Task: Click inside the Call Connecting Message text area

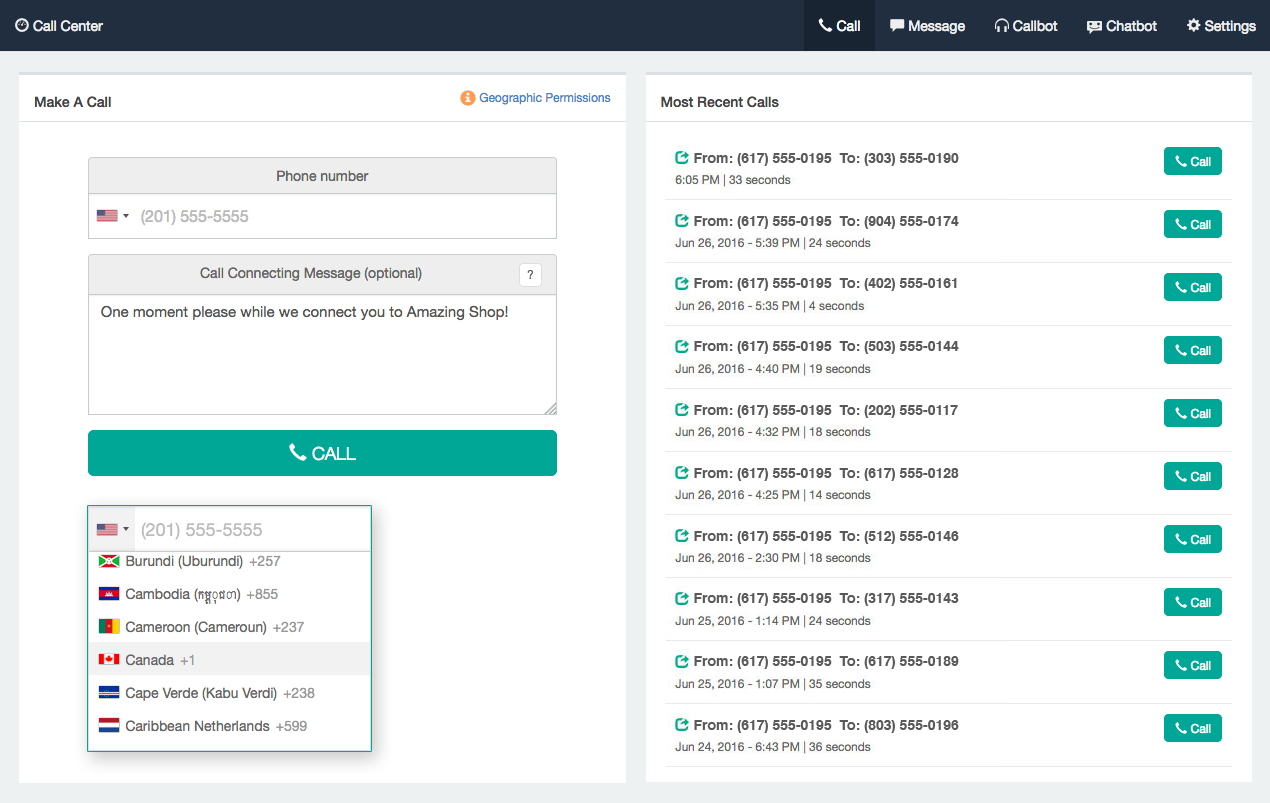Action: pos(322,355)
